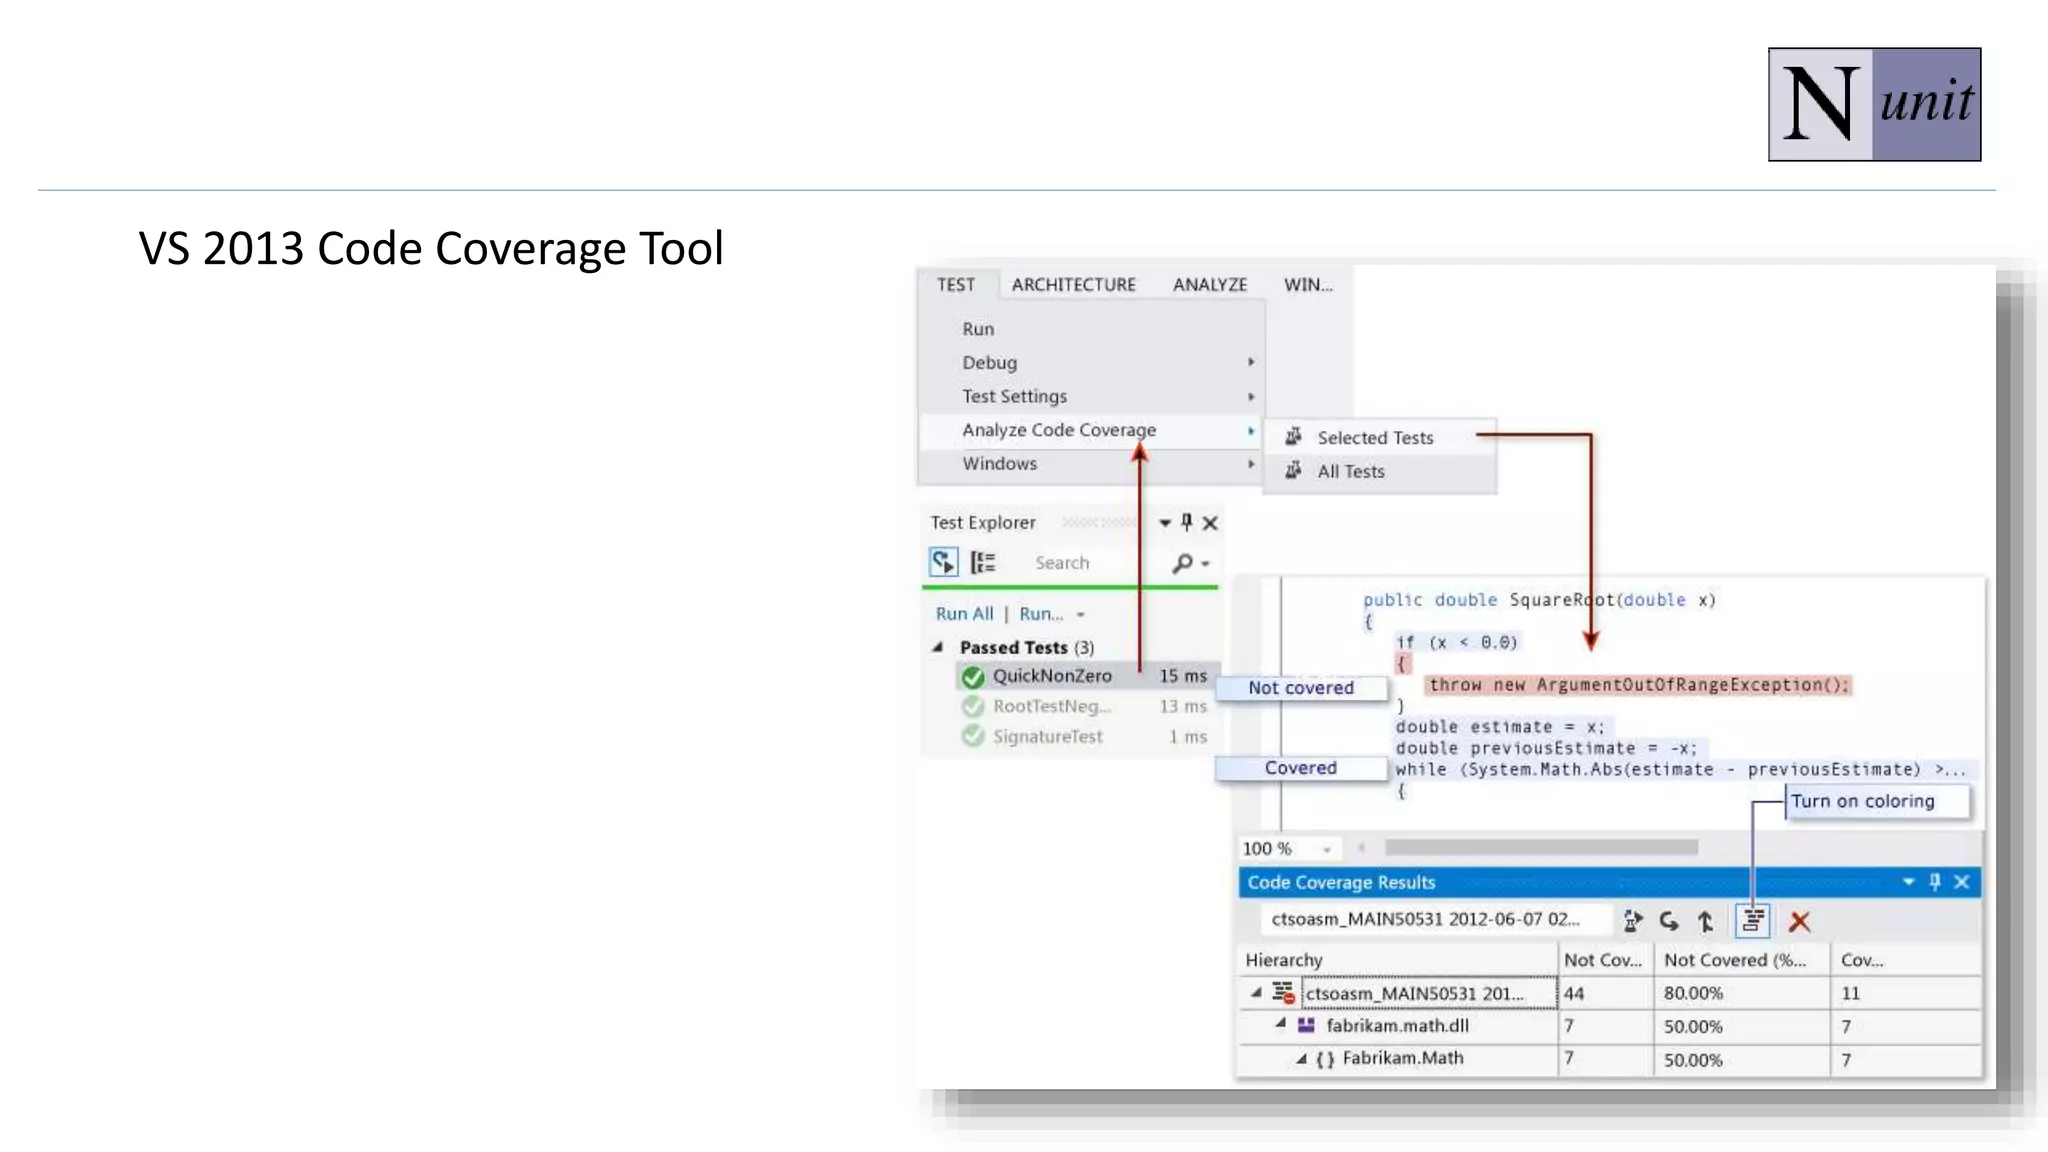The height and width of the screenshot is (1152, 2048).
Task: Click the merge results up-arrow icon
Action: tap(1705, 921)
